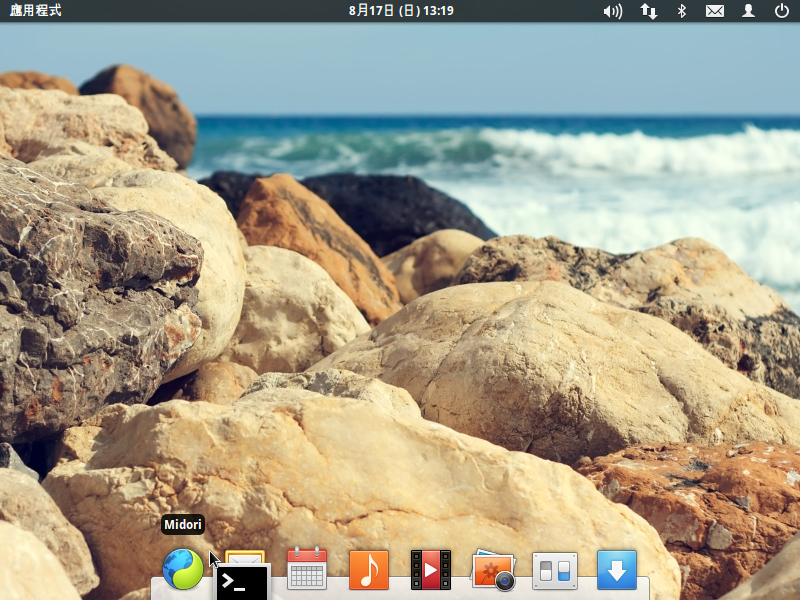
Task: Open the power session menu
Action: (781, 11)
